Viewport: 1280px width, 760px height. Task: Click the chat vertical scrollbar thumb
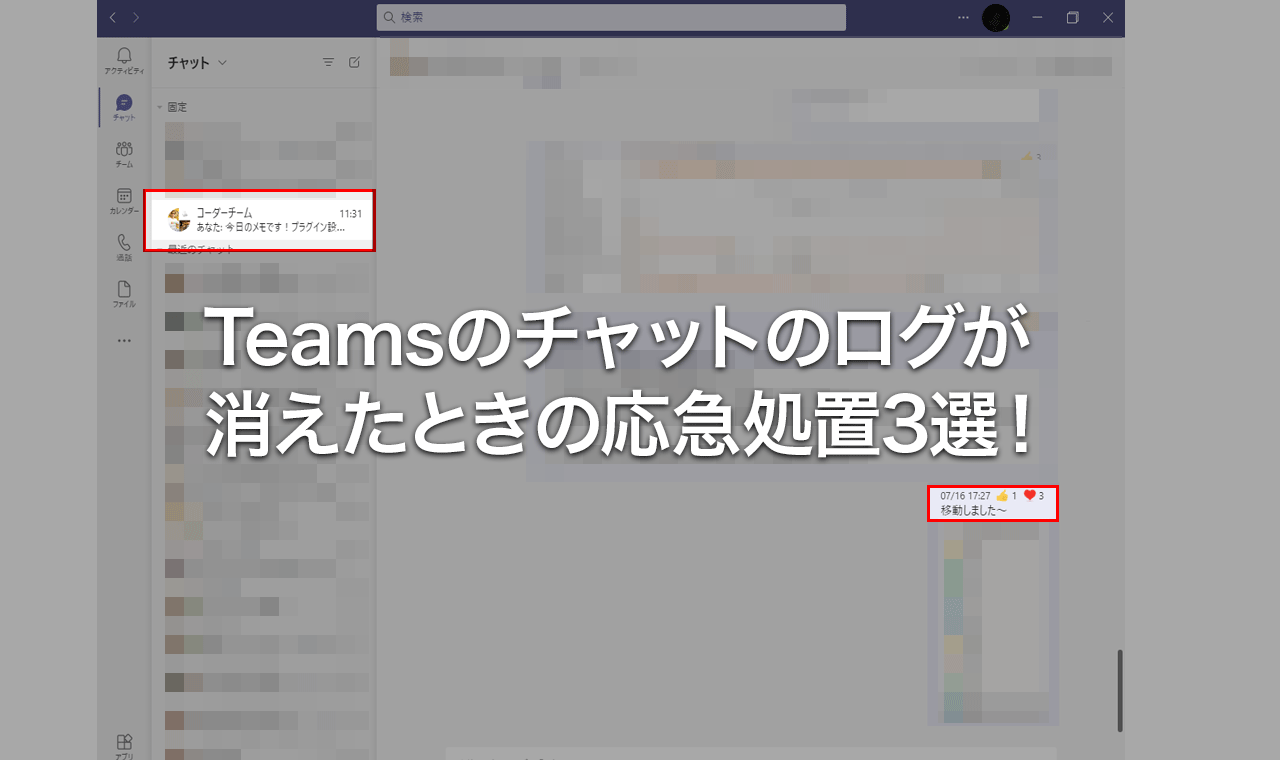coord(1120,691)
